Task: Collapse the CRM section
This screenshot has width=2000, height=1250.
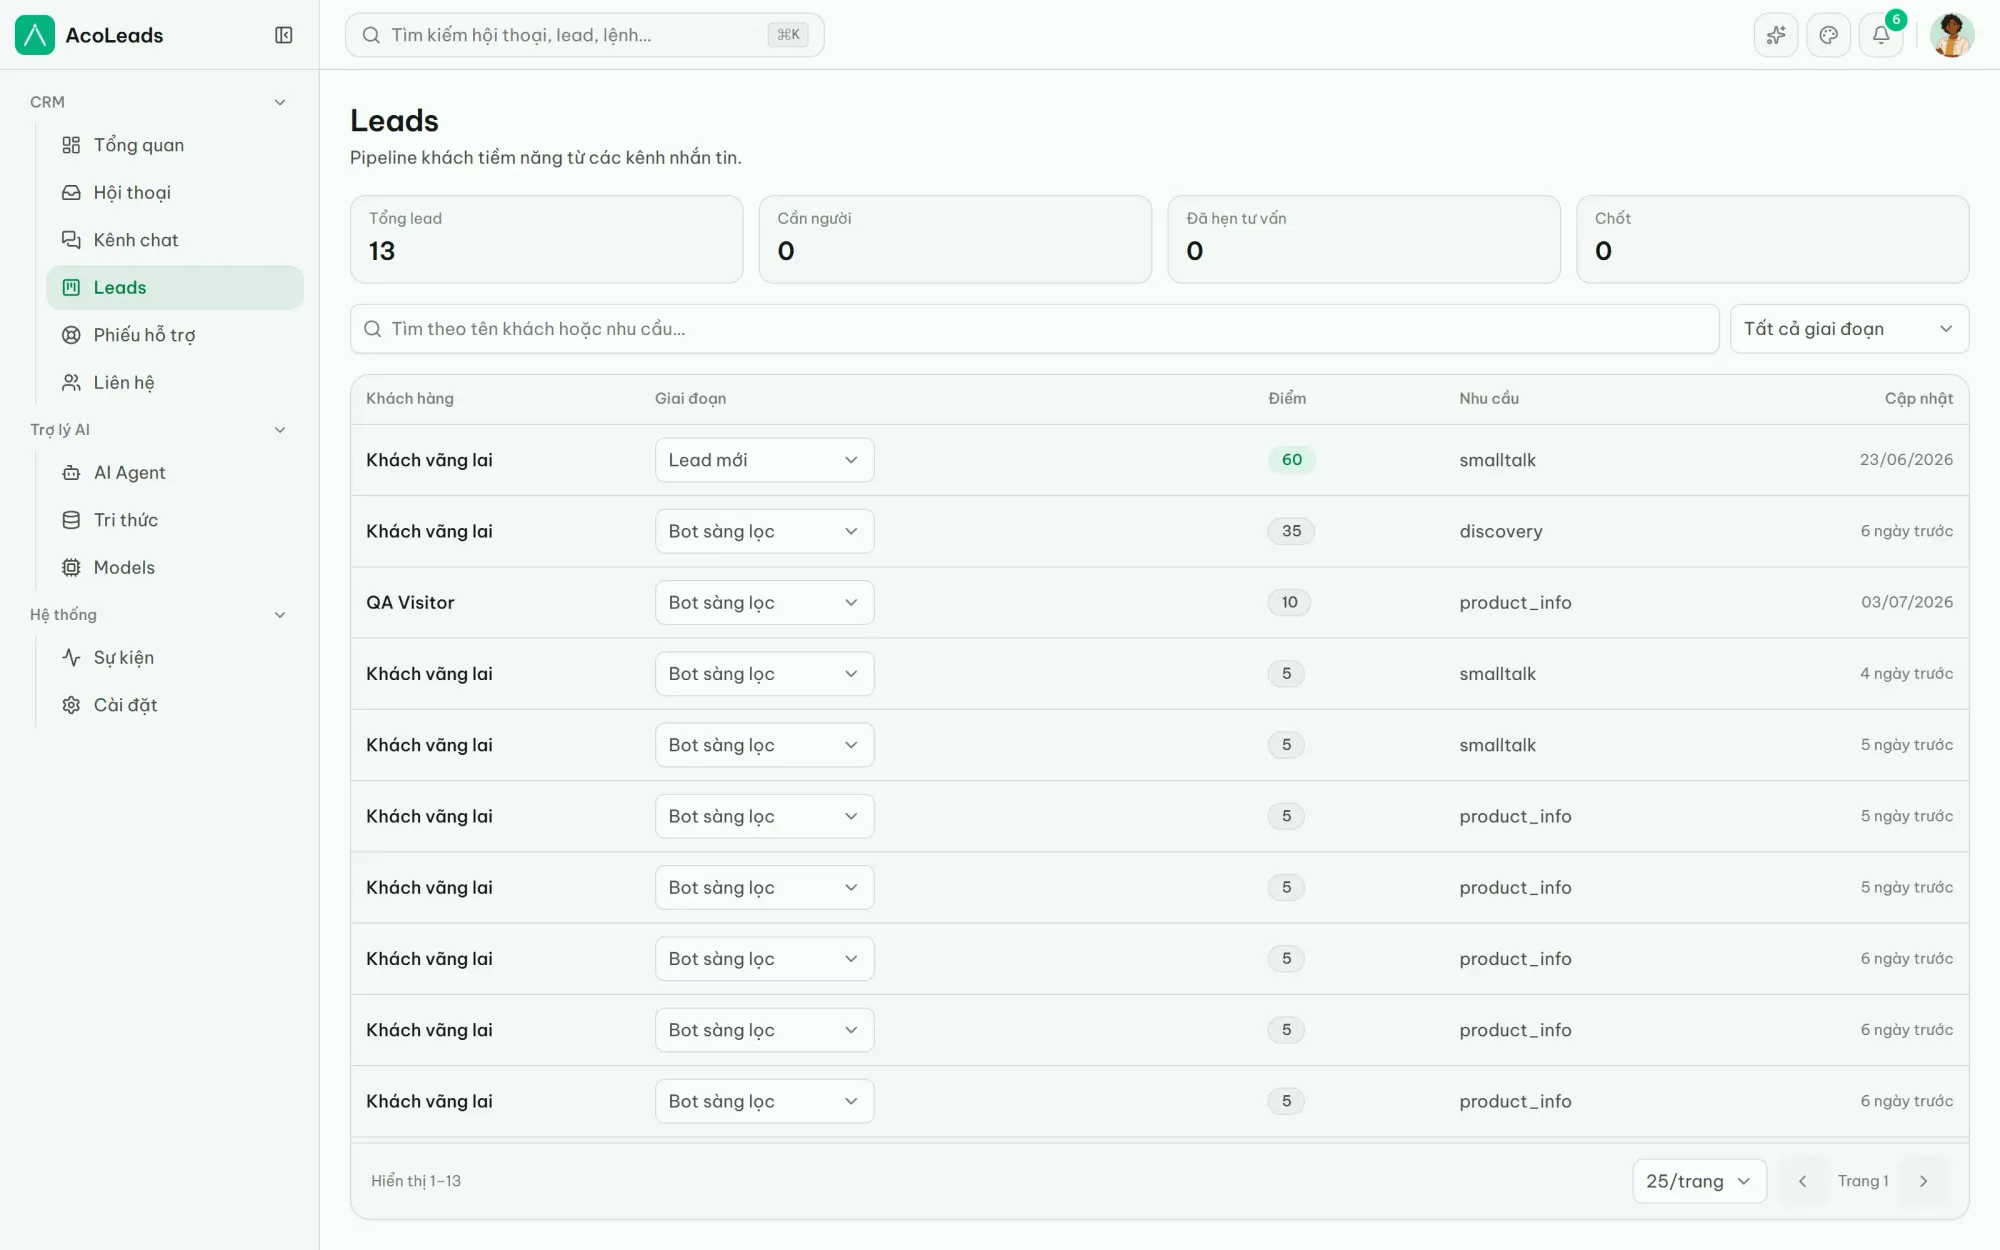Action: [x=280, y=102]
